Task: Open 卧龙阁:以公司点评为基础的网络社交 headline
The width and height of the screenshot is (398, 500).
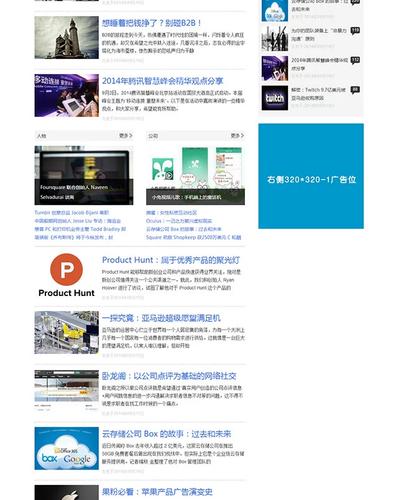Action: tap(169, 376)
